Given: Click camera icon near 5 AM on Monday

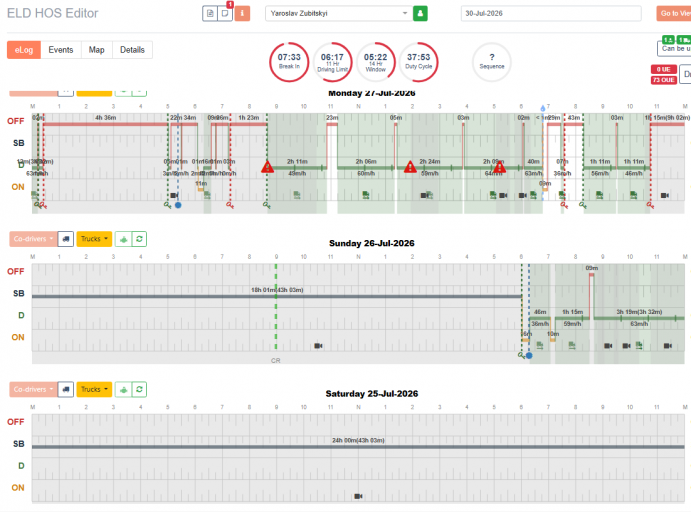Looking at the screenshot, I should pos(174,195).
